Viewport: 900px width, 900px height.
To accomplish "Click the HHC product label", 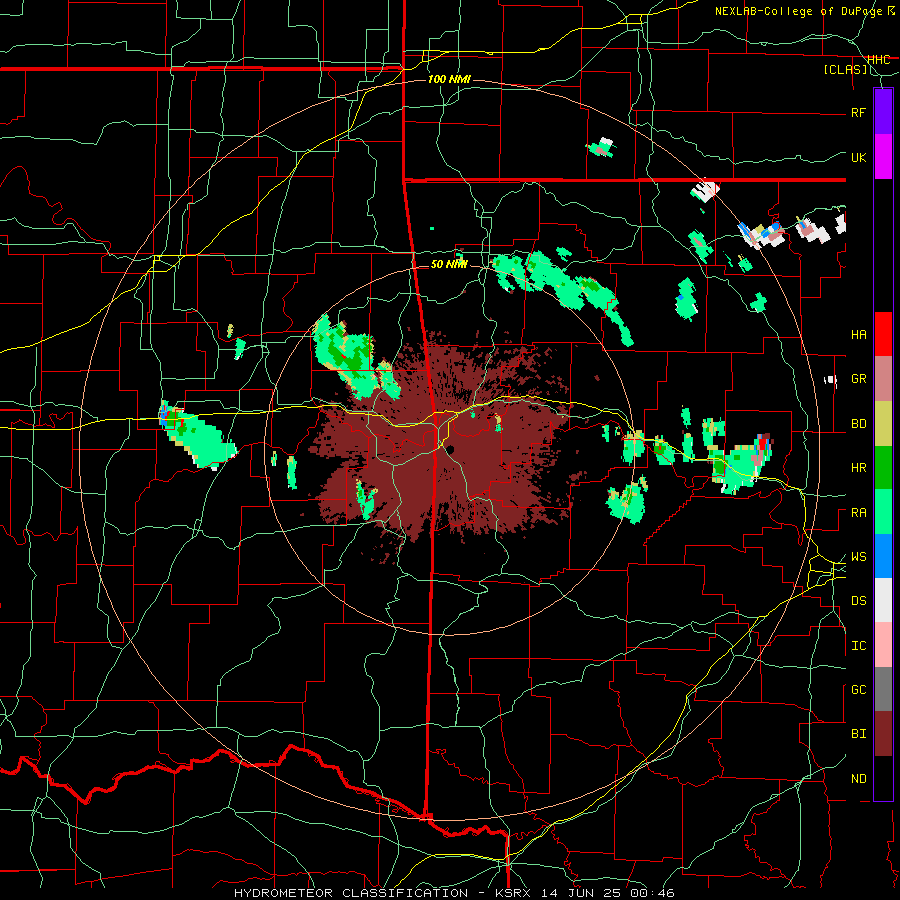I will pos(878,59).
